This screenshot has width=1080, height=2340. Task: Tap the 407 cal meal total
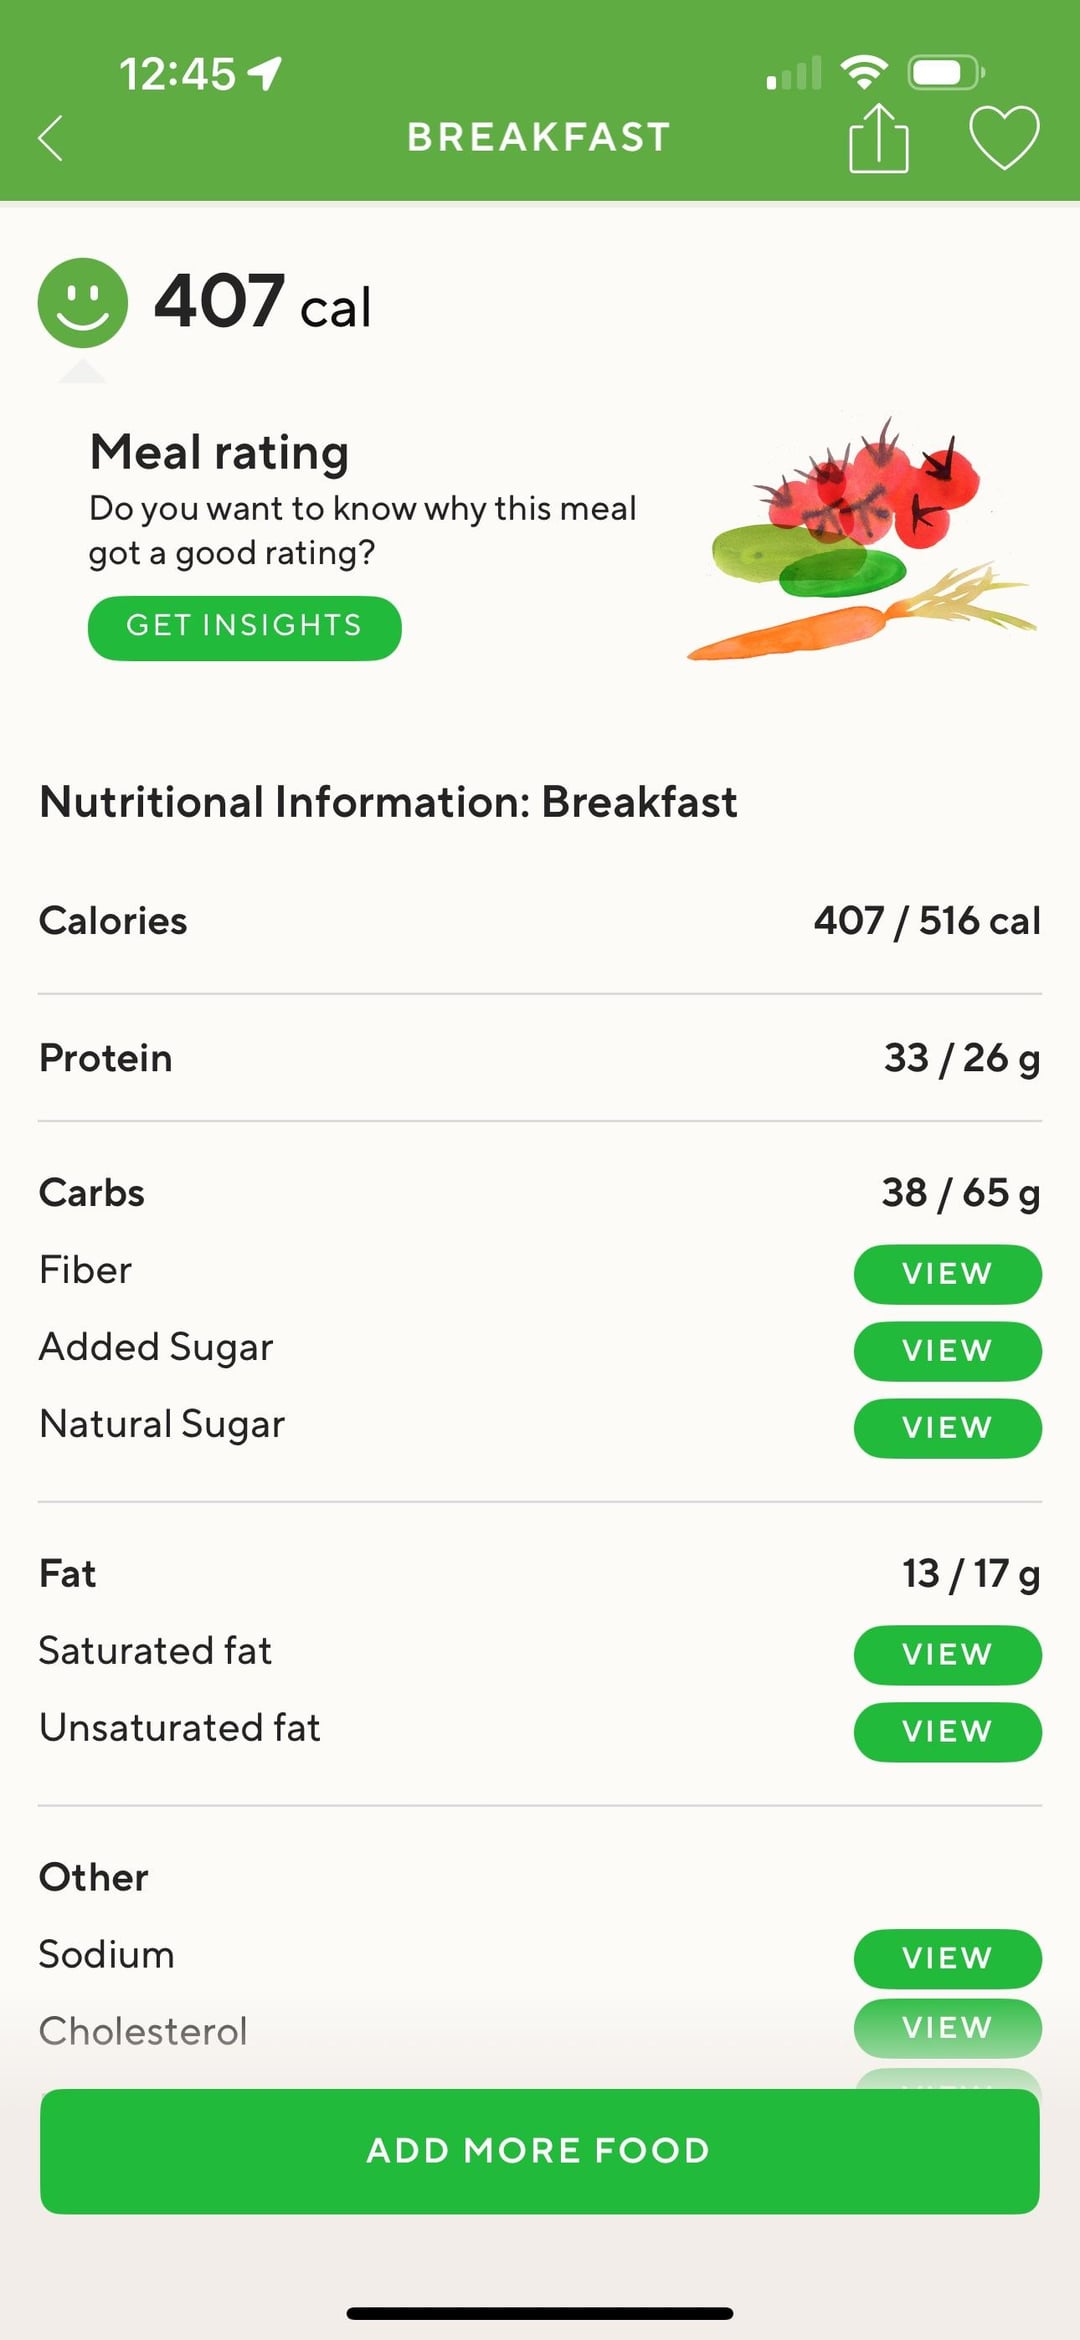pos(263,302)
